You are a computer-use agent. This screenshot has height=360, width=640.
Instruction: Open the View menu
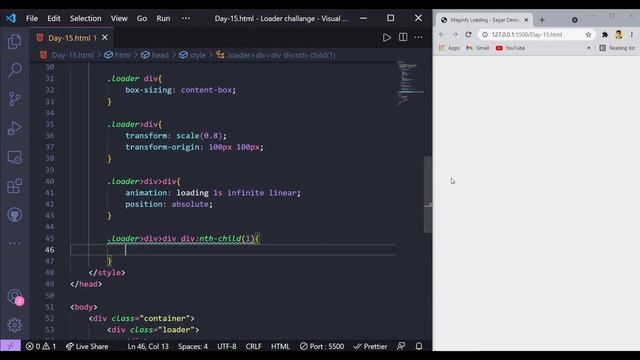tap(119, 18)
